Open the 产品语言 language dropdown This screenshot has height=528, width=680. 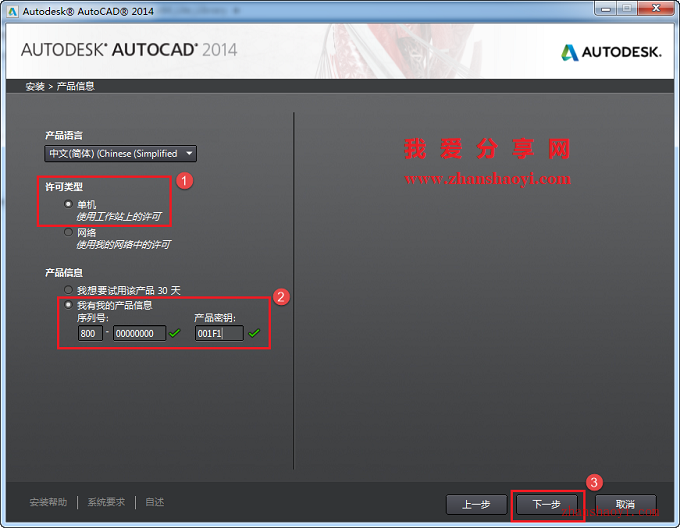click(x=121, y=153)
